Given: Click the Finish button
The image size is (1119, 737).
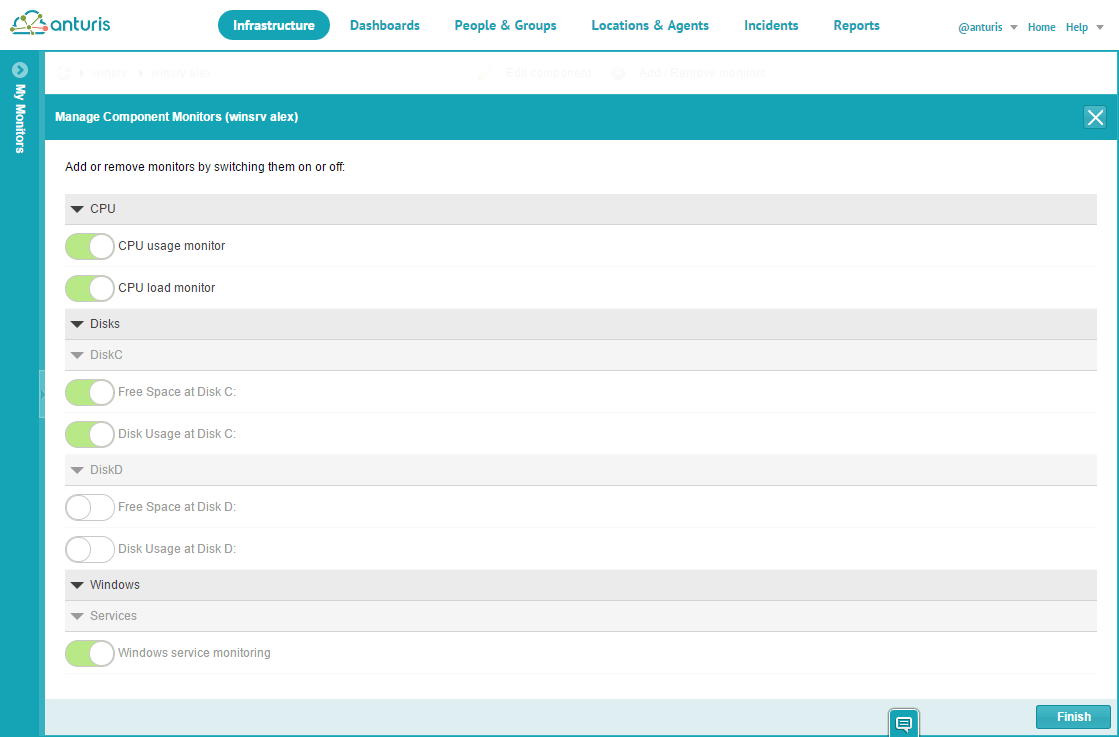Looking at the screenshot, I should 1073,717.
